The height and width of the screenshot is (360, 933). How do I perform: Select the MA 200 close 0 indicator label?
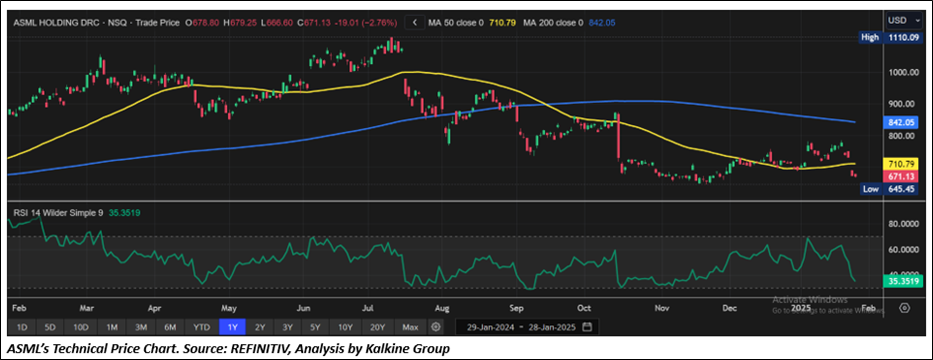(553, 23)
